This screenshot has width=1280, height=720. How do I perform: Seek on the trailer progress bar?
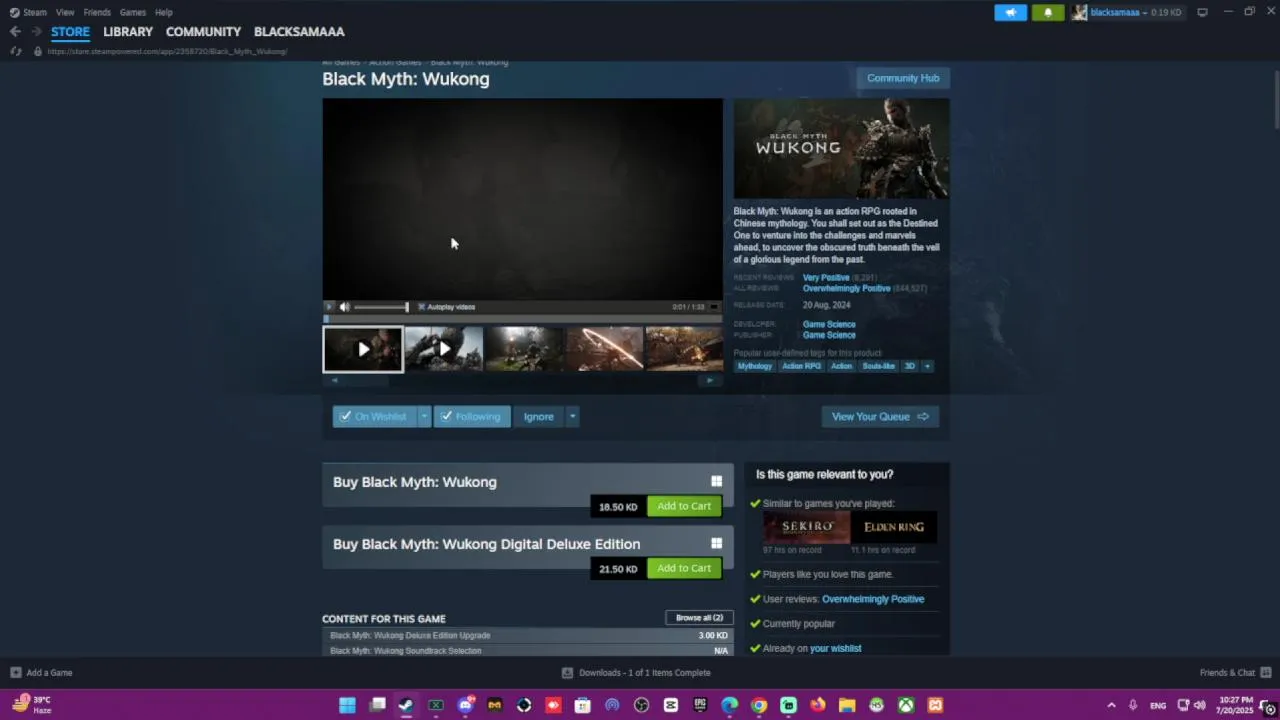click(522, 318)
